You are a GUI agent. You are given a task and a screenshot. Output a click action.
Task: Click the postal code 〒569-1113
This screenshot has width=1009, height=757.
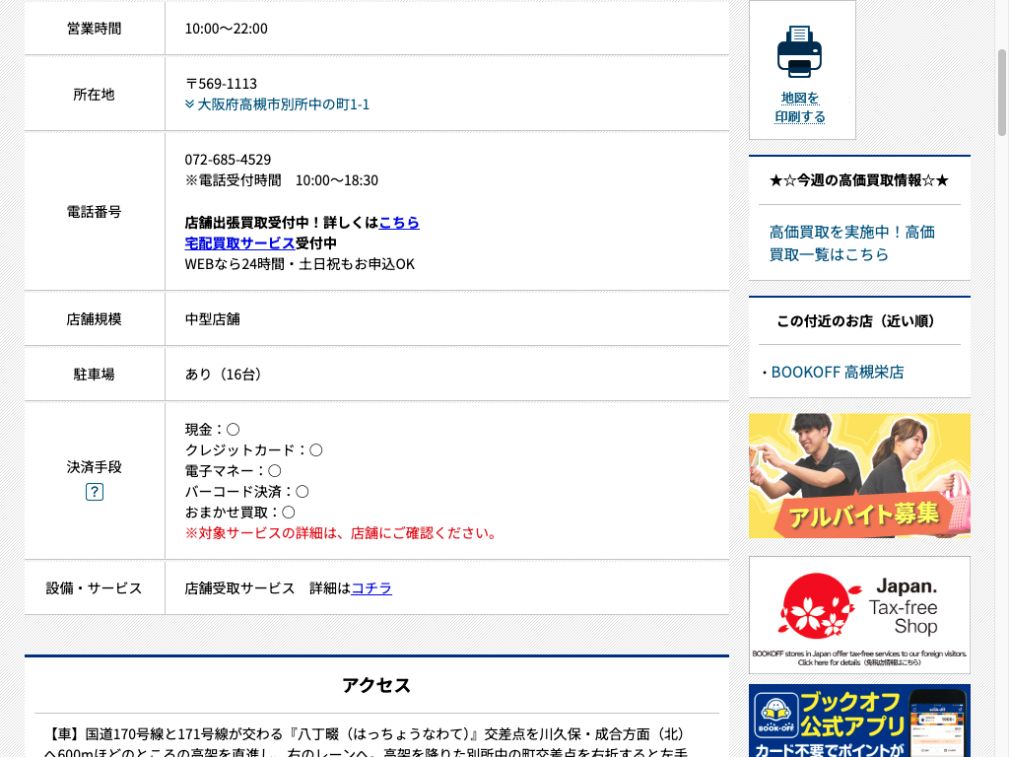[x=221, y=84]
